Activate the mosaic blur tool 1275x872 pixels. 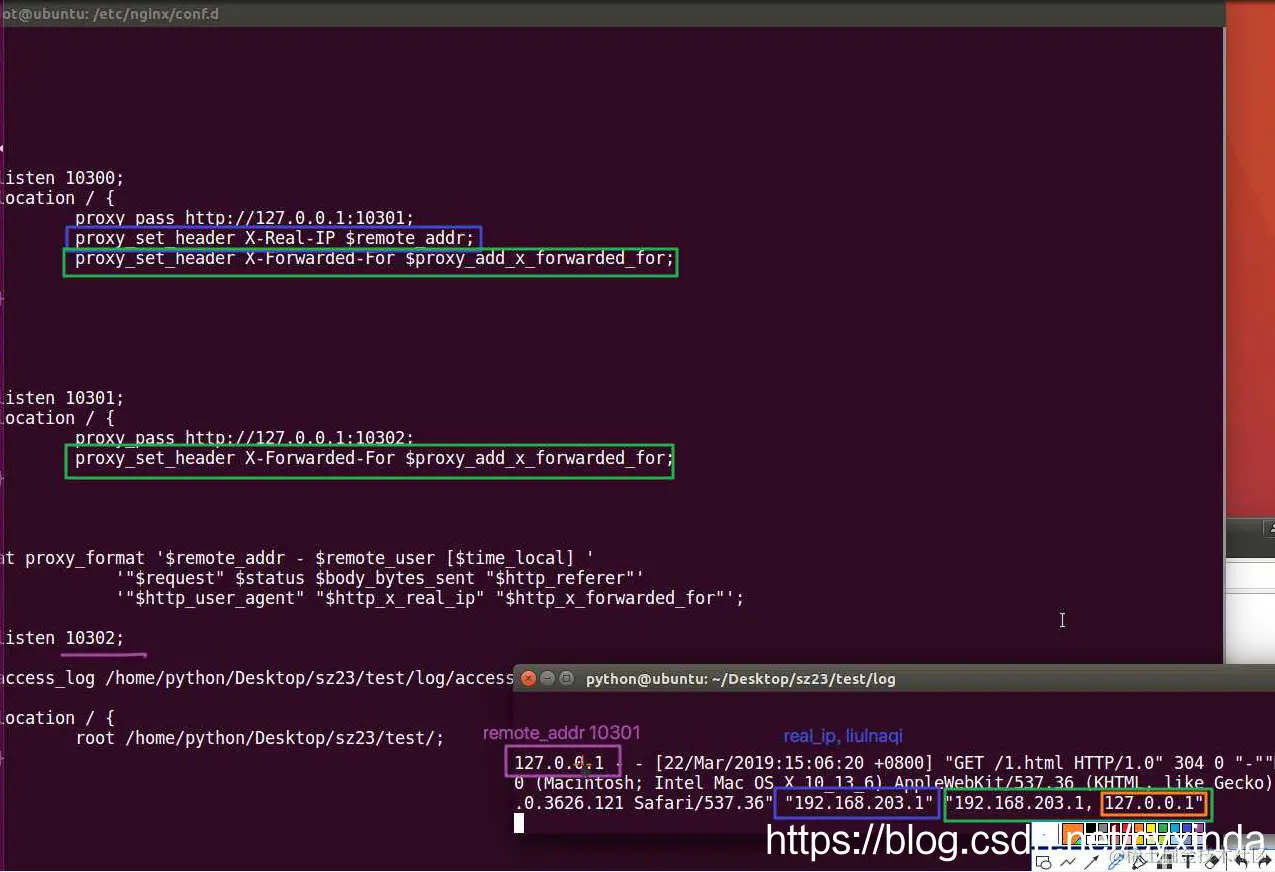1164,862
